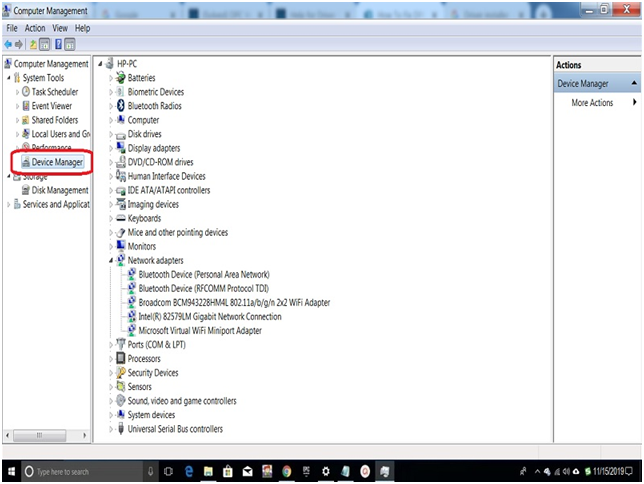Click the Task View taskbar button
This screenshot has width=644, height=484.
click(x=168, y=471)
